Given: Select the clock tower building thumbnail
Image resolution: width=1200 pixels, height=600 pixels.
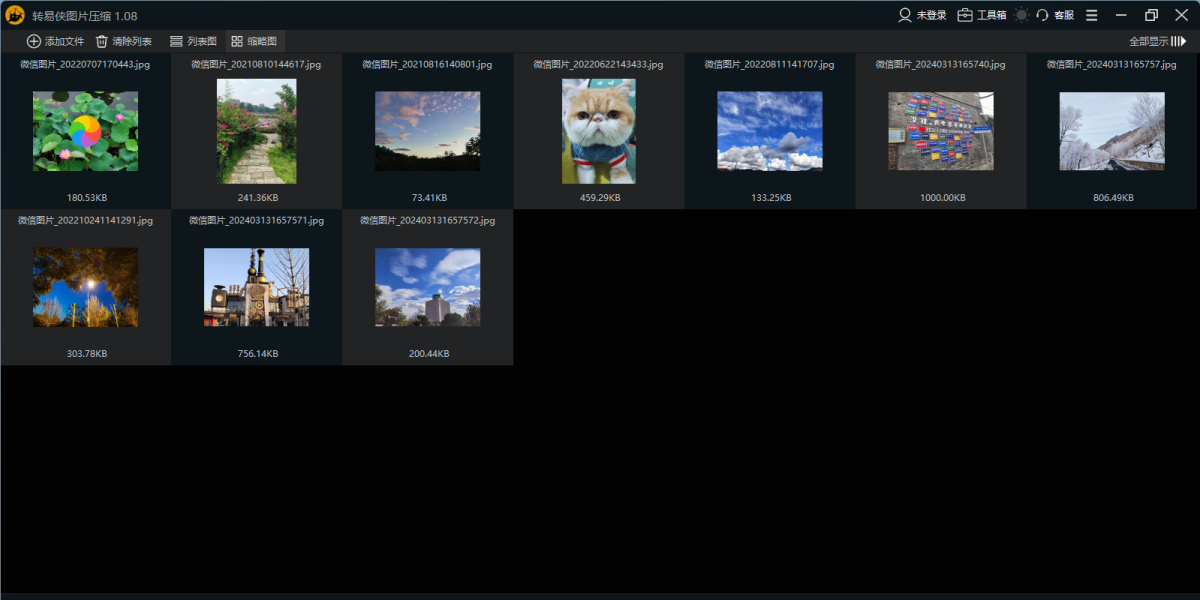Looking at the screenshot, I should pyautogui.click(x=256, y=287).
